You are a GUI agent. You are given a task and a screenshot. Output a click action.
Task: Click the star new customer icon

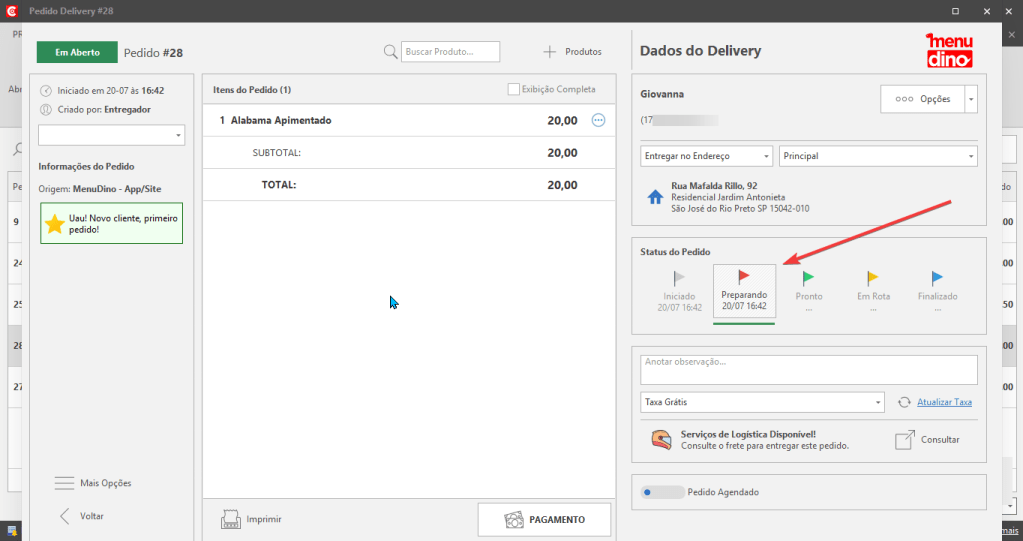coord(55,224)
